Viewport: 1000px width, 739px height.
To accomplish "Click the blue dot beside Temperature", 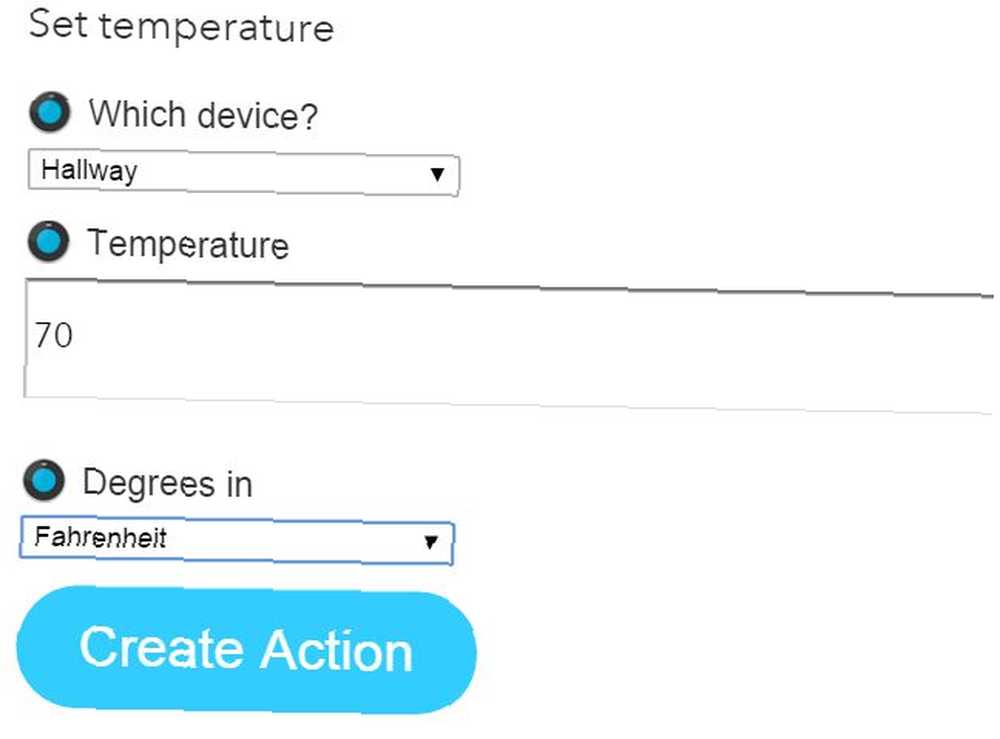I will click(48, 242).
